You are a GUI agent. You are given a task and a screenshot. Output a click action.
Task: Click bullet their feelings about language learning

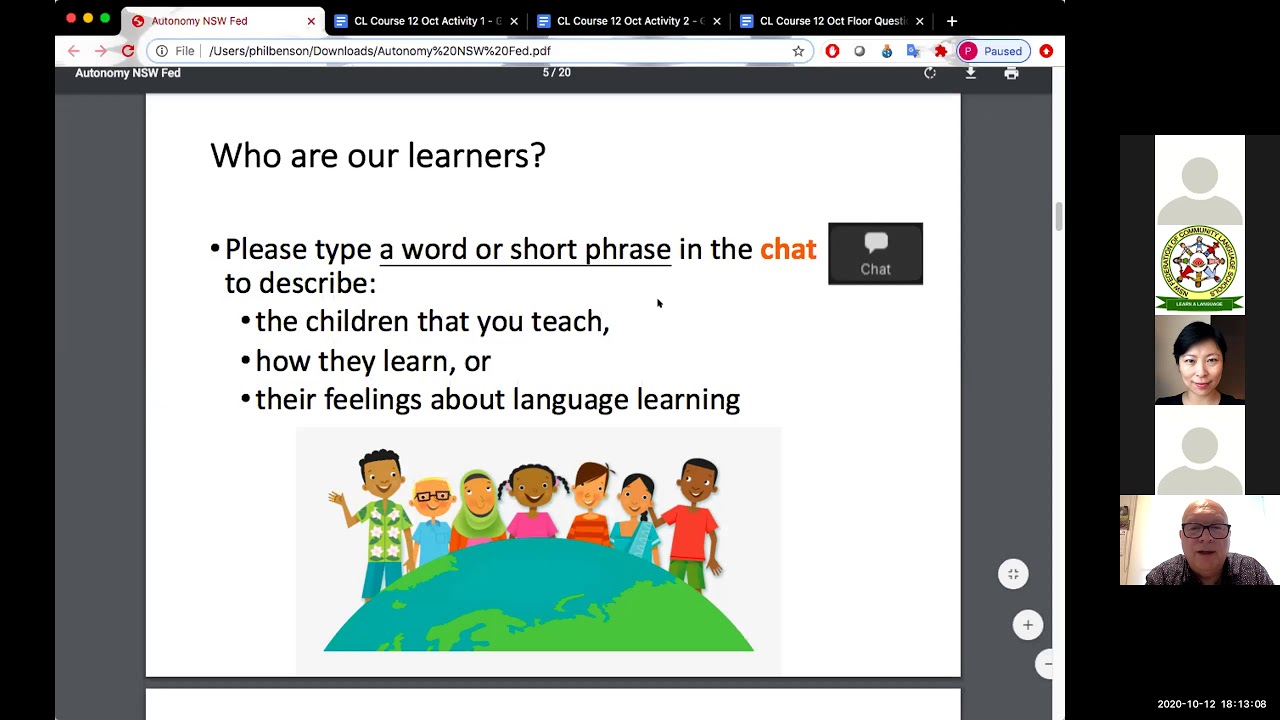coord(497,399)
